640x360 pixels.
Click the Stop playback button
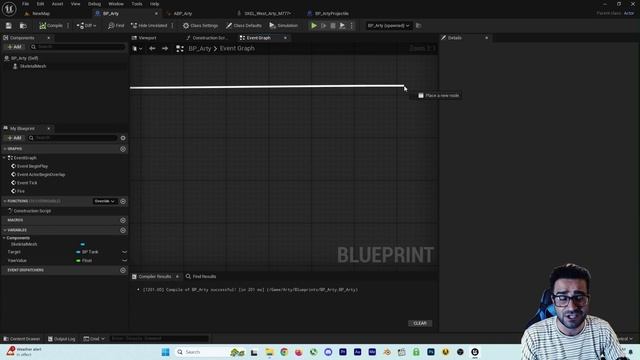coord(333,26)
